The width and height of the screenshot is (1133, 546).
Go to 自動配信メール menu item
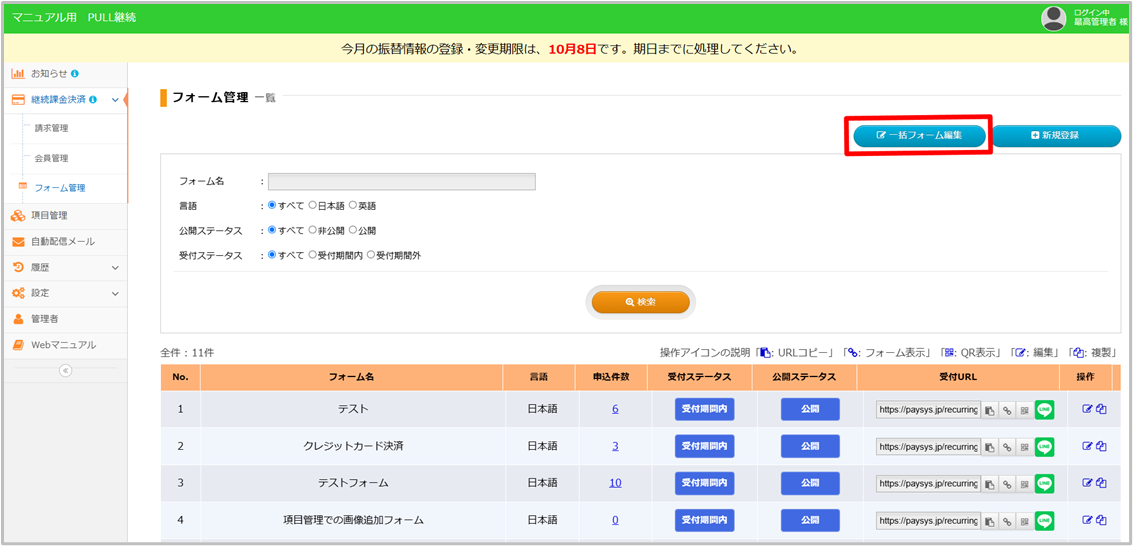(x=62, y=241)
